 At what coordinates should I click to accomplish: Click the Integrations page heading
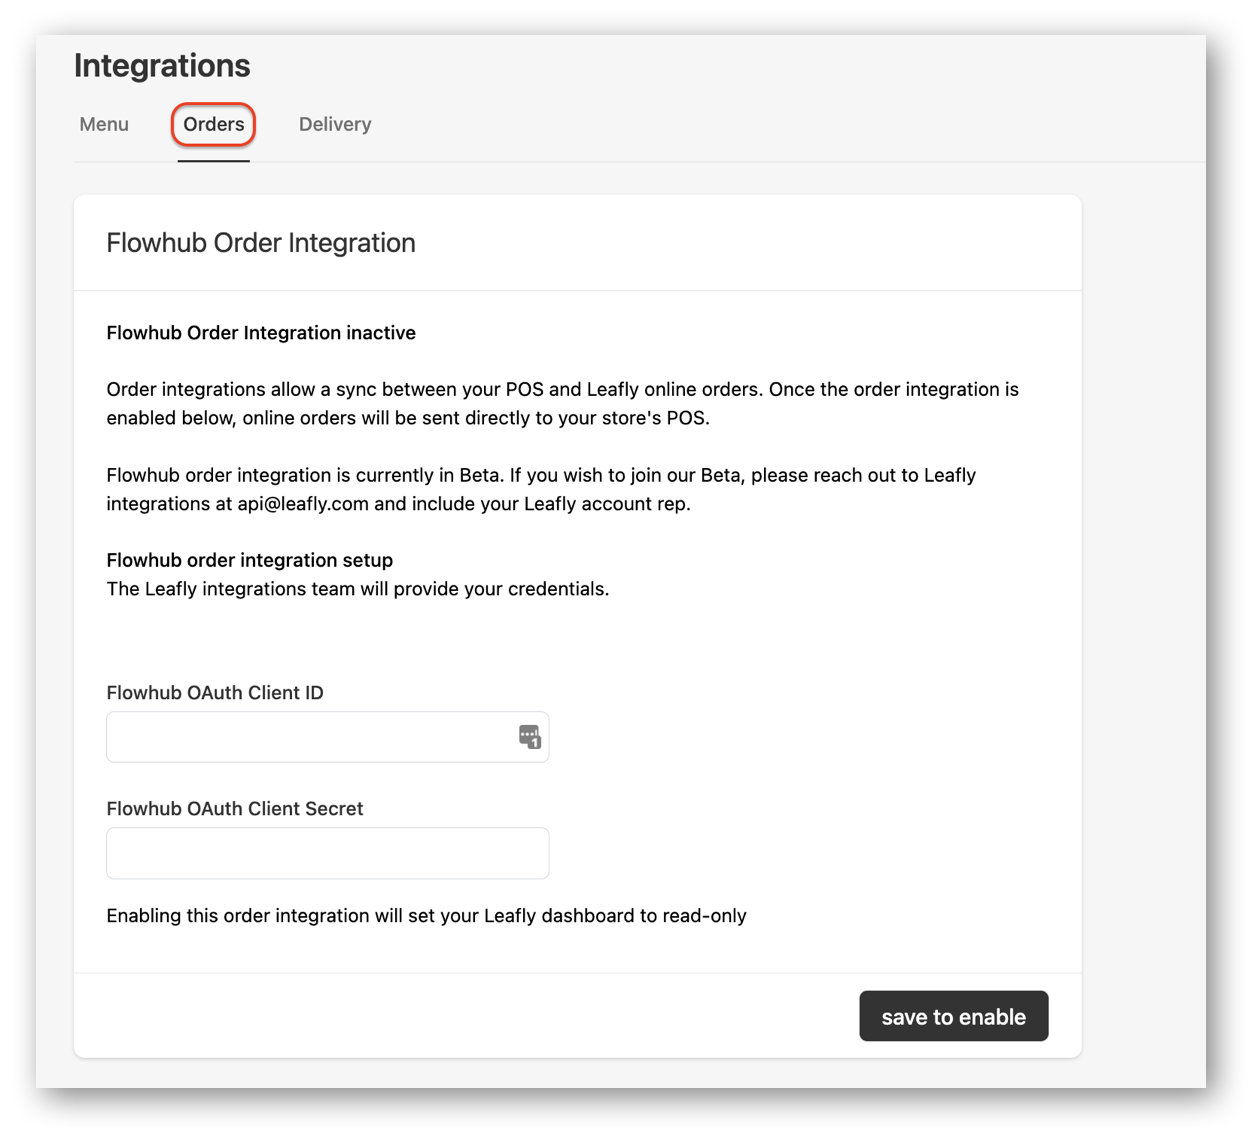(x=162, y=66)
